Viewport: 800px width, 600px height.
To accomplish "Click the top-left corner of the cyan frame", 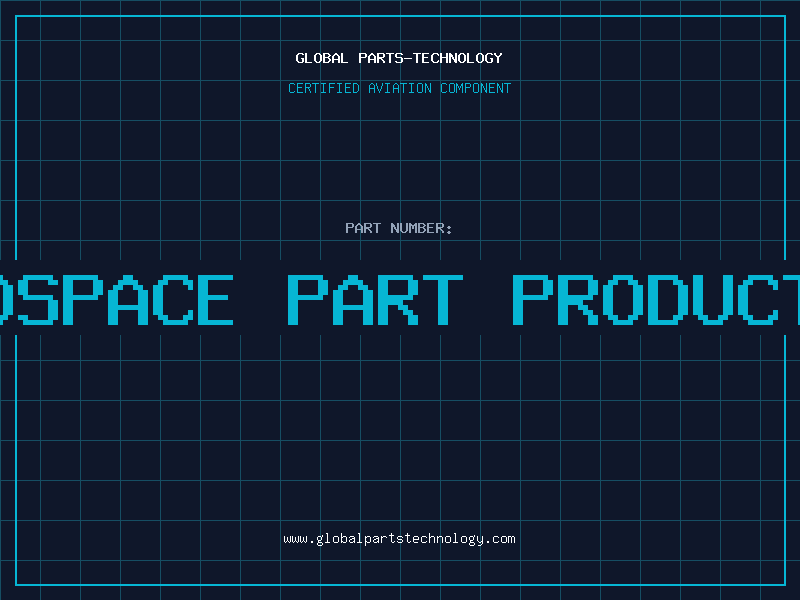I will point(16,16).
